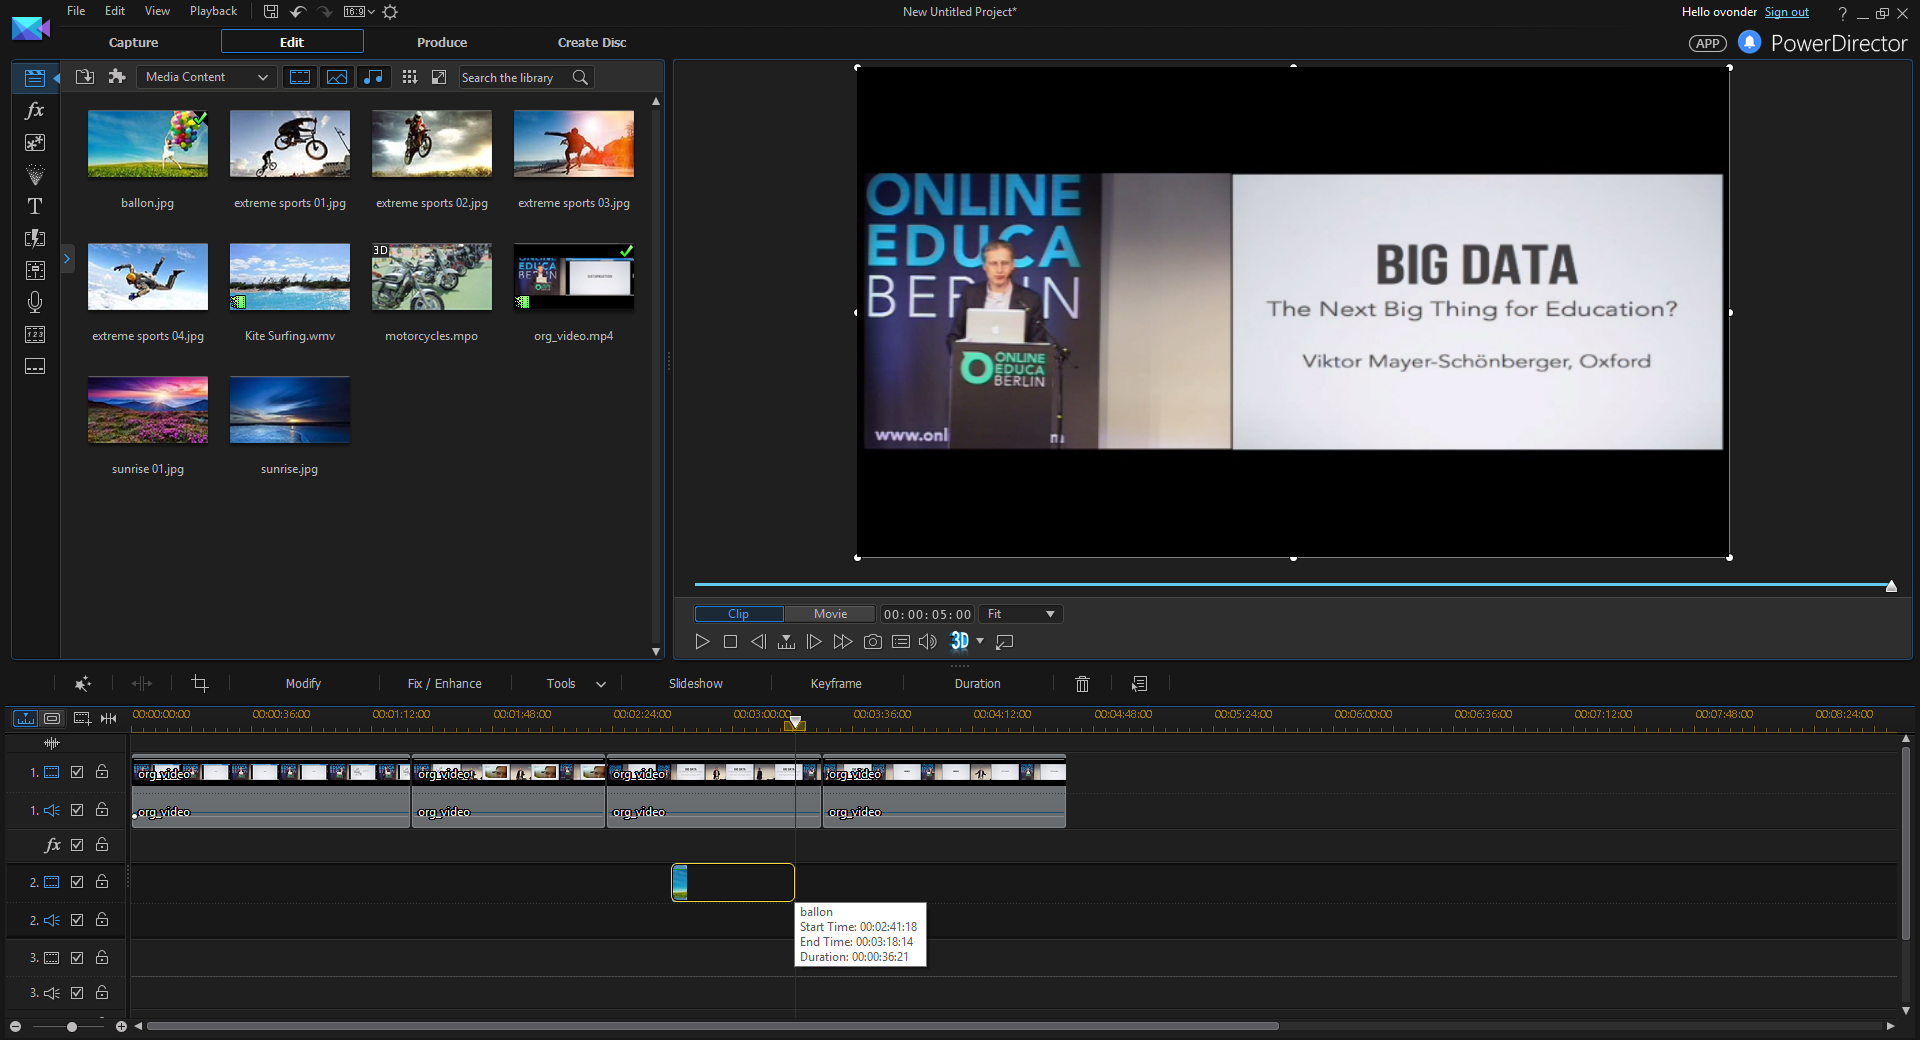Click the timeline zoom slider handle
This screenshot has width=1920, height=1040.
point(72,1027)
